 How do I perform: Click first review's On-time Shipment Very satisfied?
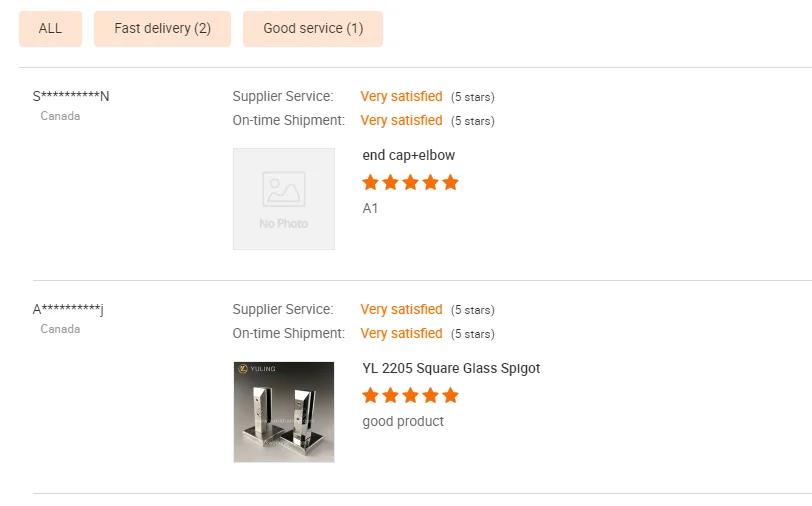[x=401, y=121]
